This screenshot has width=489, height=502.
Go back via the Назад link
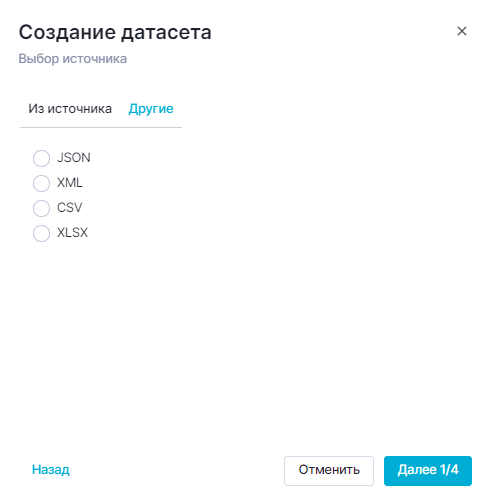click(x=51, y=470)
